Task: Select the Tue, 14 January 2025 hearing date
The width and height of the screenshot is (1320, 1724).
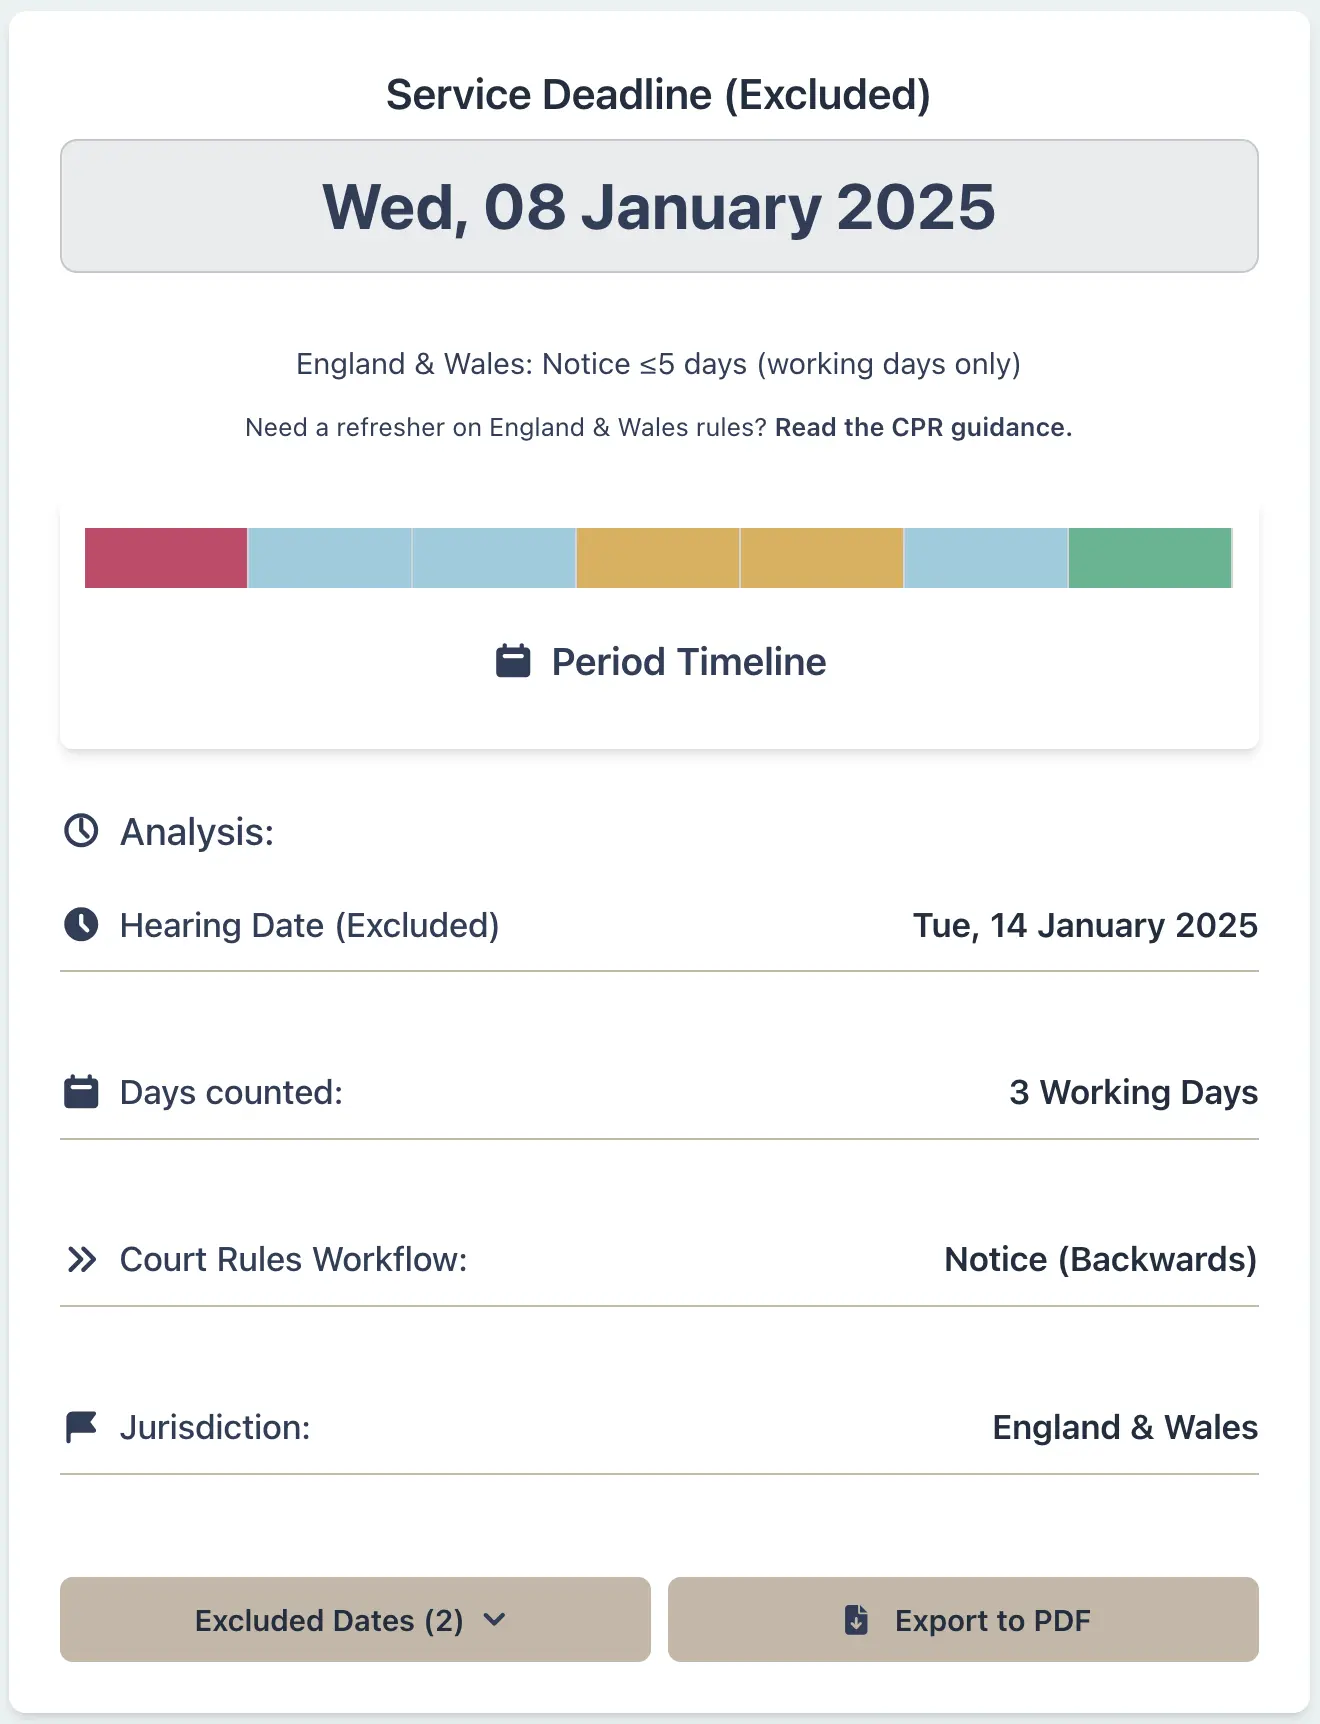Action: click(1084, 925)
